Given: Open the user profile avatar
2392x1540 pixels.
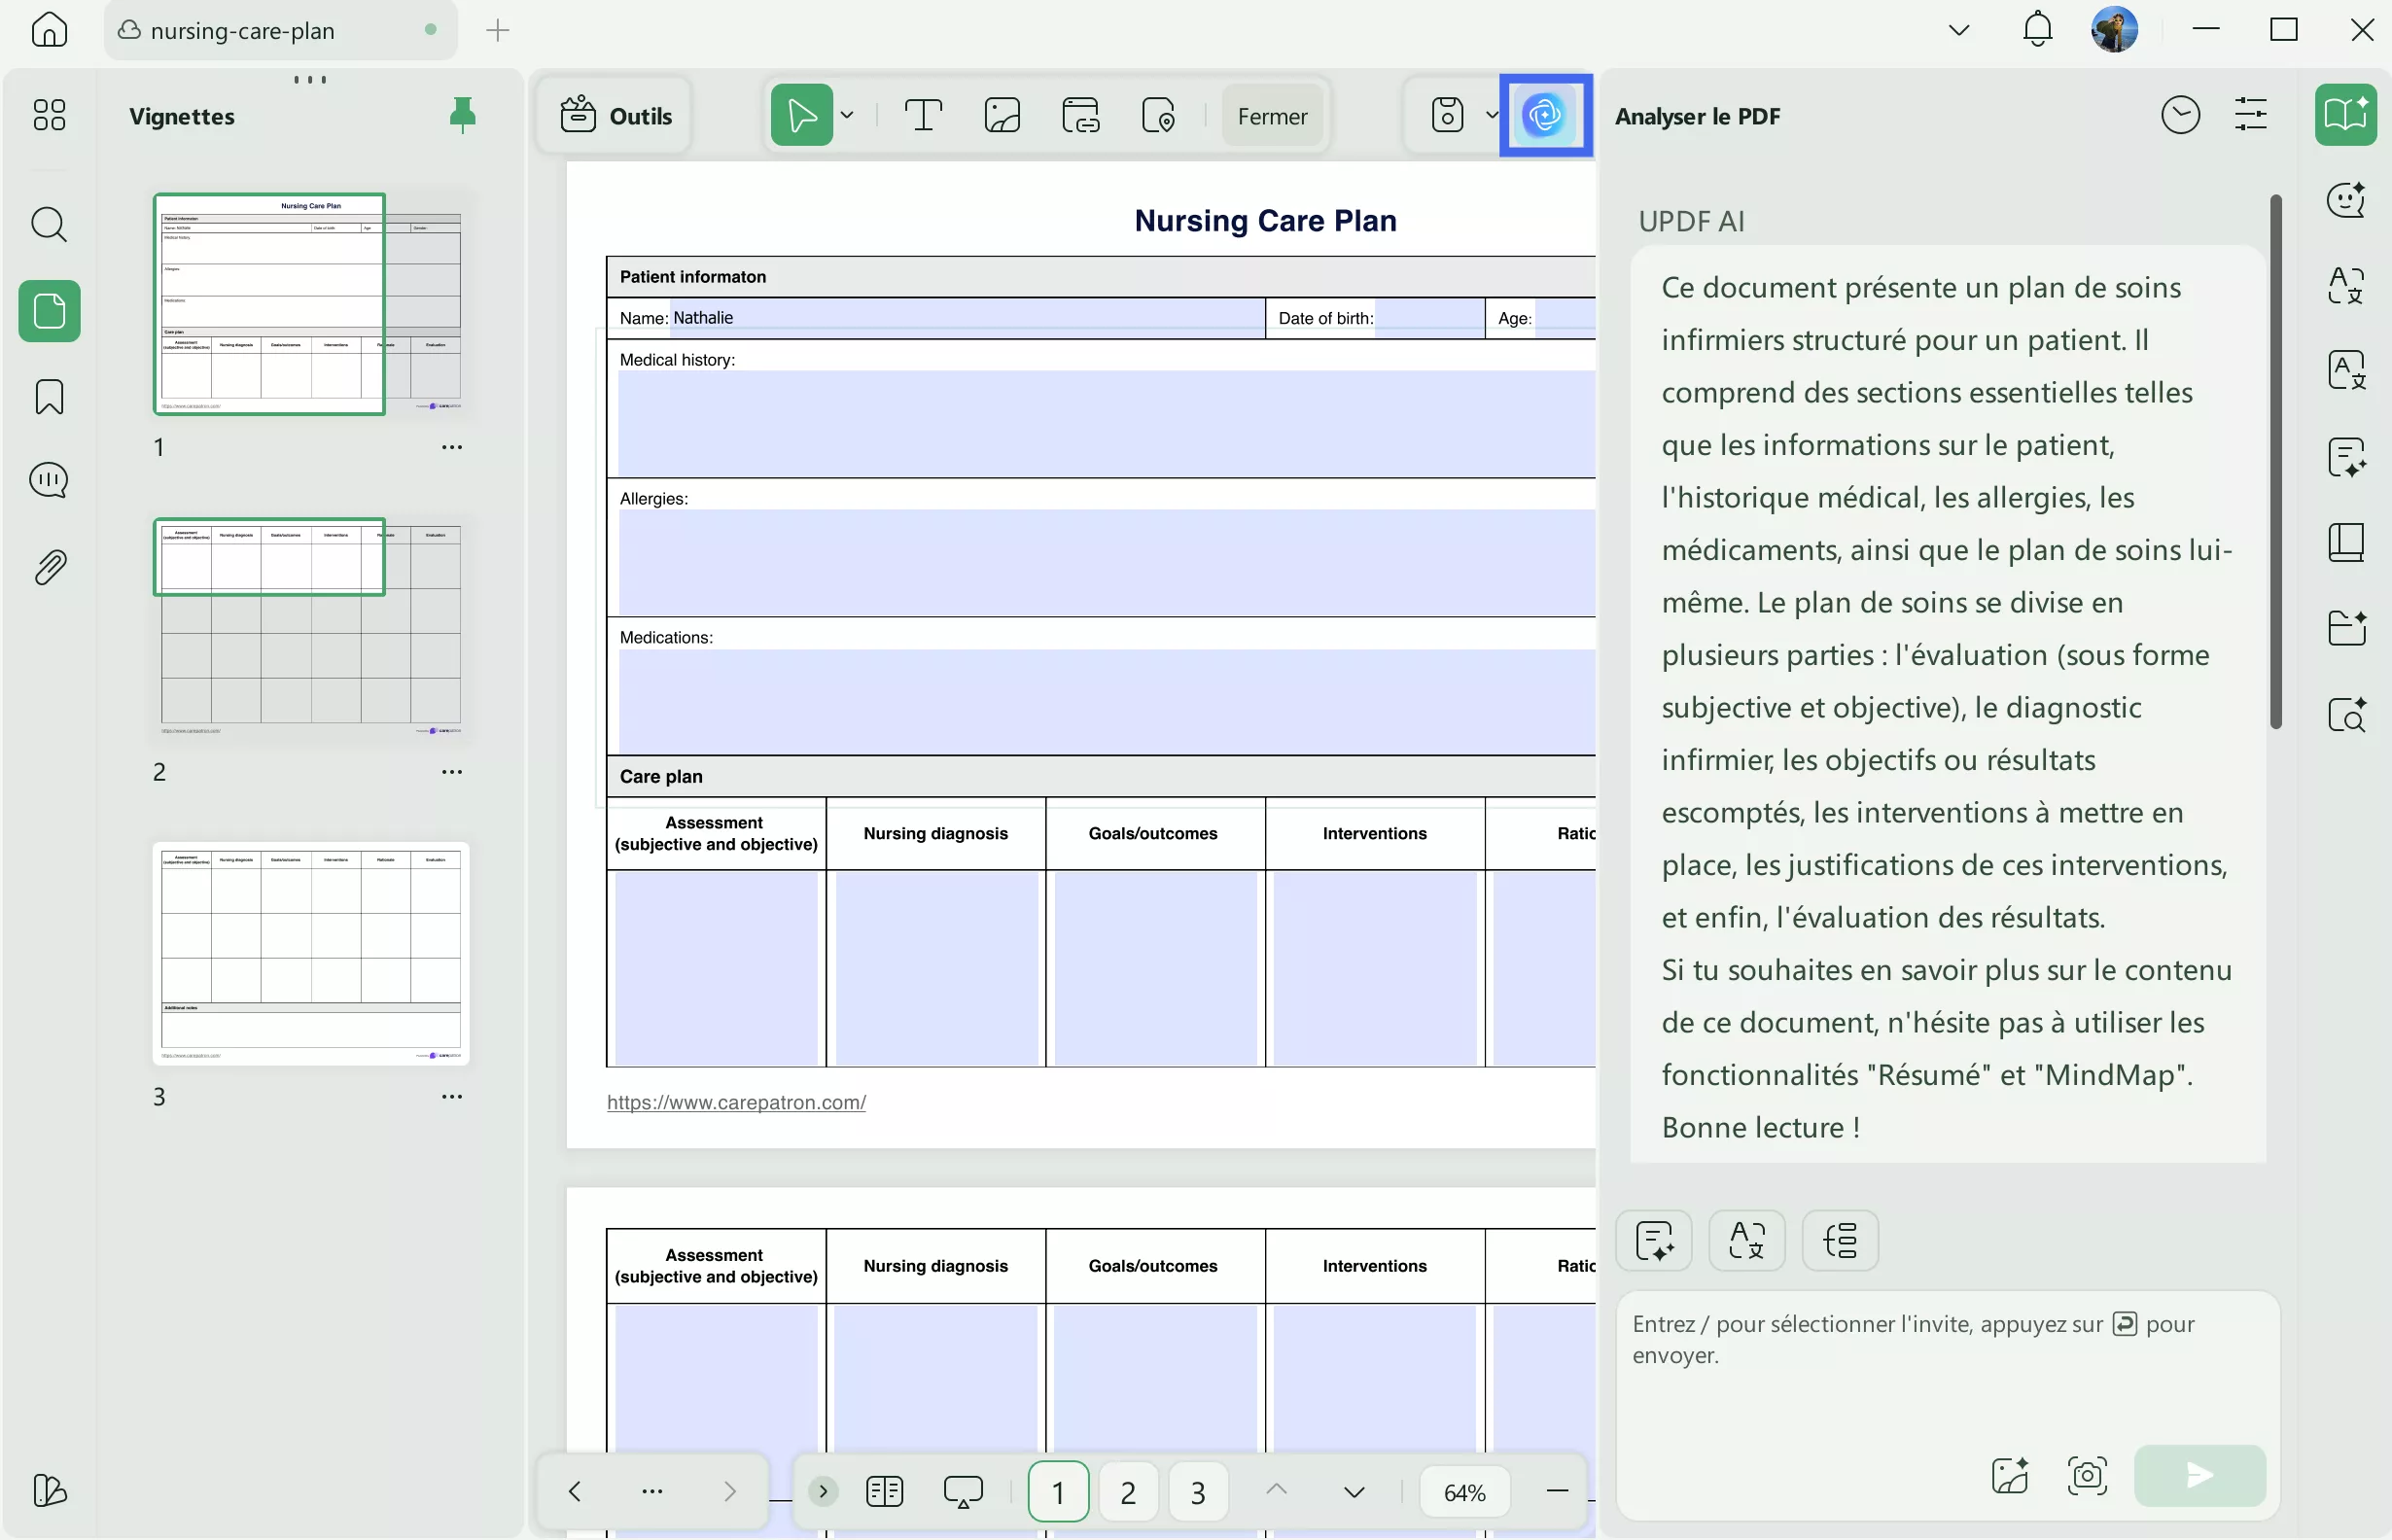Looking at the screenshot, I should pyautogui.click(x=2114, y=30).
